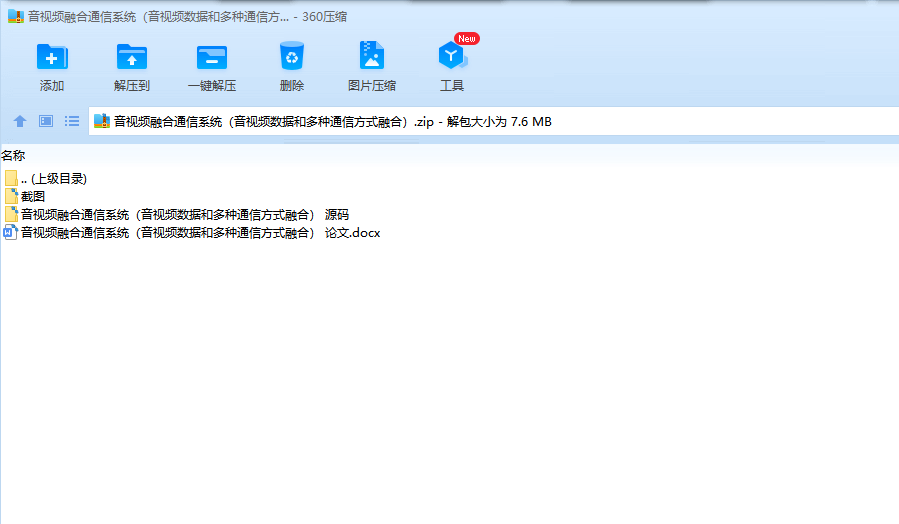Go up one level with the up-arrow icon
This screenshot has height=524, width=899.
point(19,121)
